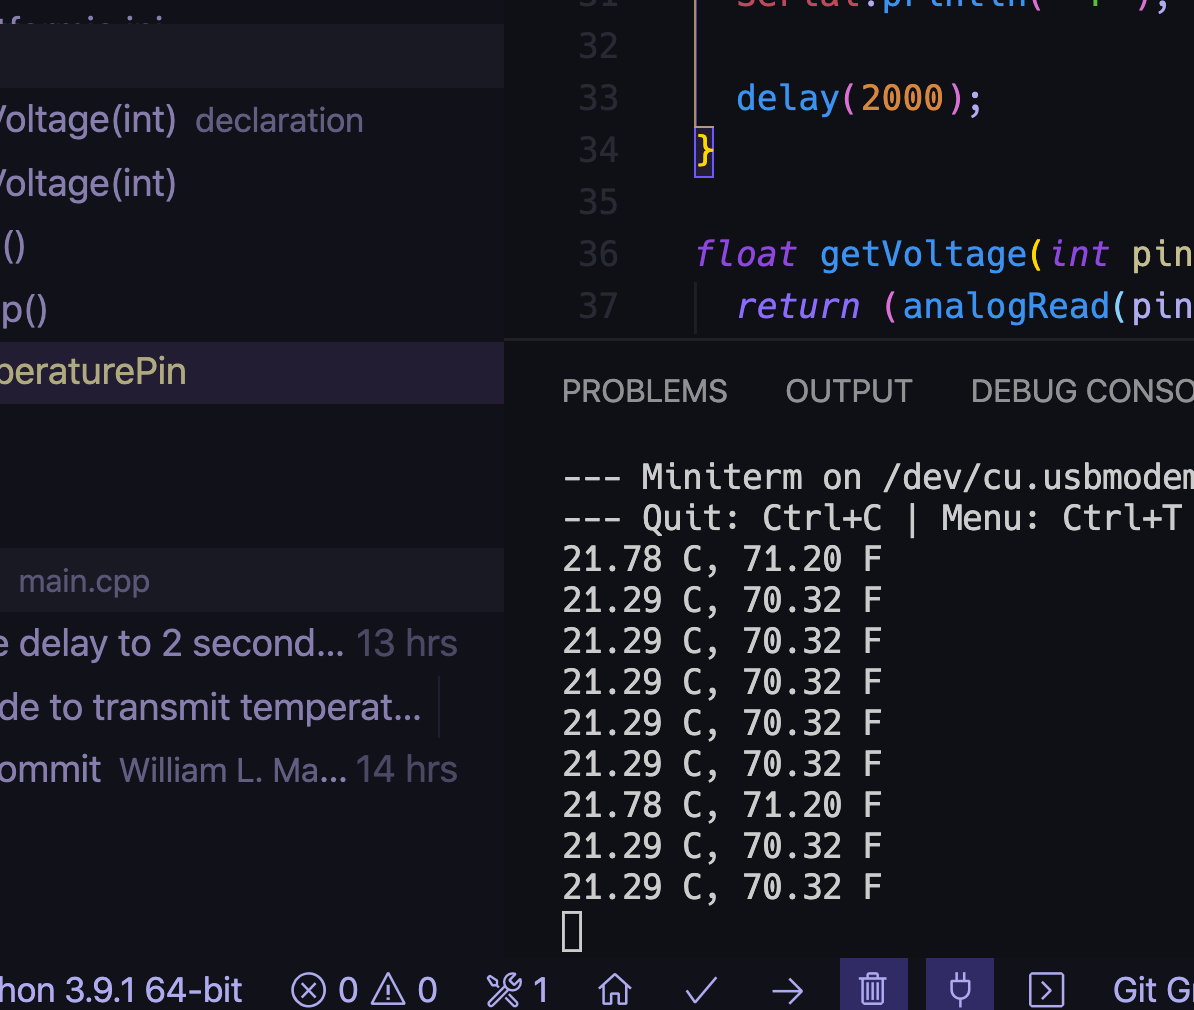Click the 2000 literal in the delay call
Screen dimensions: 1194x1010
coord(902,98)
